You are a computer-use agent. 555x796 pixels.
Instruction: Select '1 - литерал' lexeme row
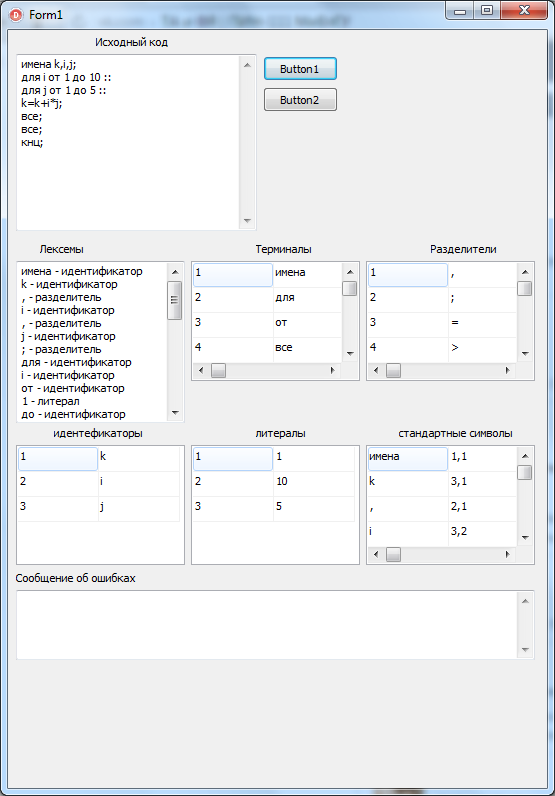(50, 401)
